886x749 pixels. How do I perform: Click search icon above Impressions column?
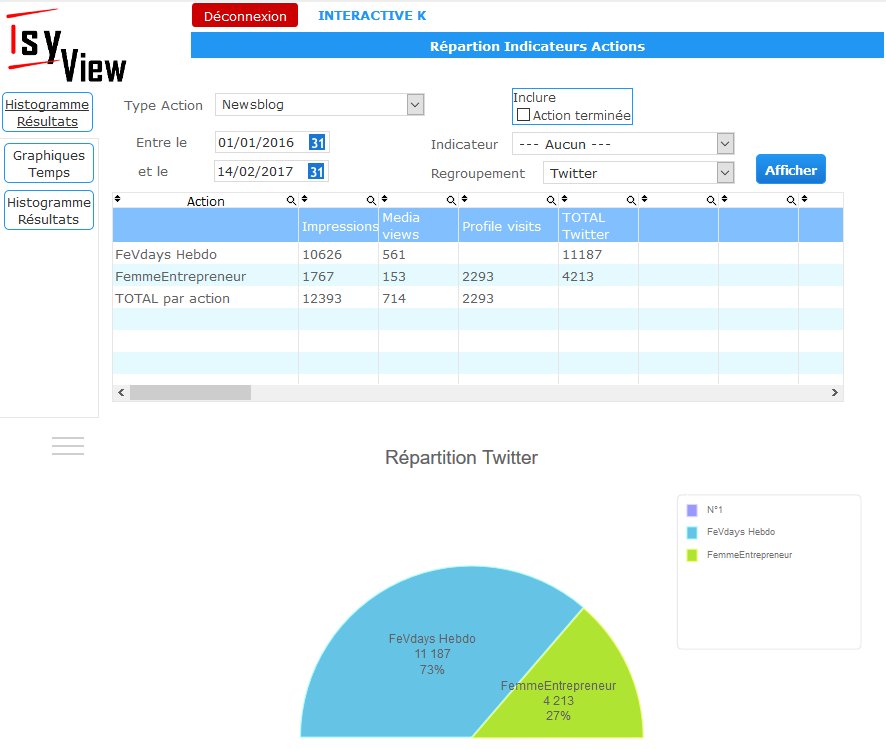(371, 201)
